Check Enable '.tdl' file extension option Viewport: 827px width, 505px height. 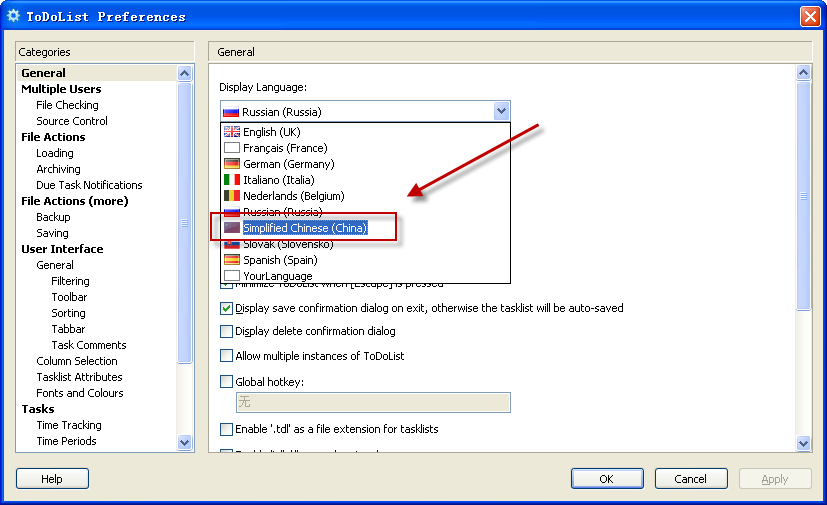226,429
